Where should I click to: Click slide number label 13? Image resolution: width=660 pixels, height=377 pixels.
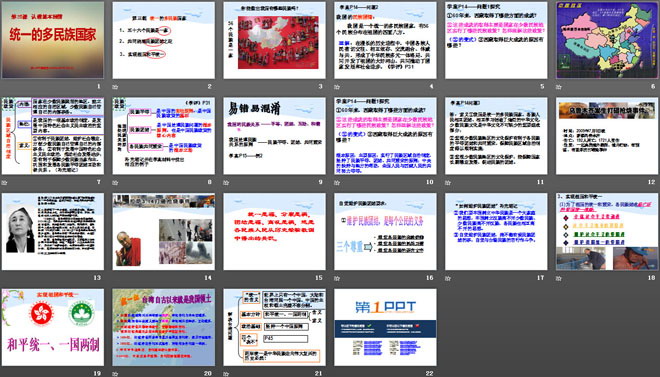pyautogui.click(x=97, y=278)
